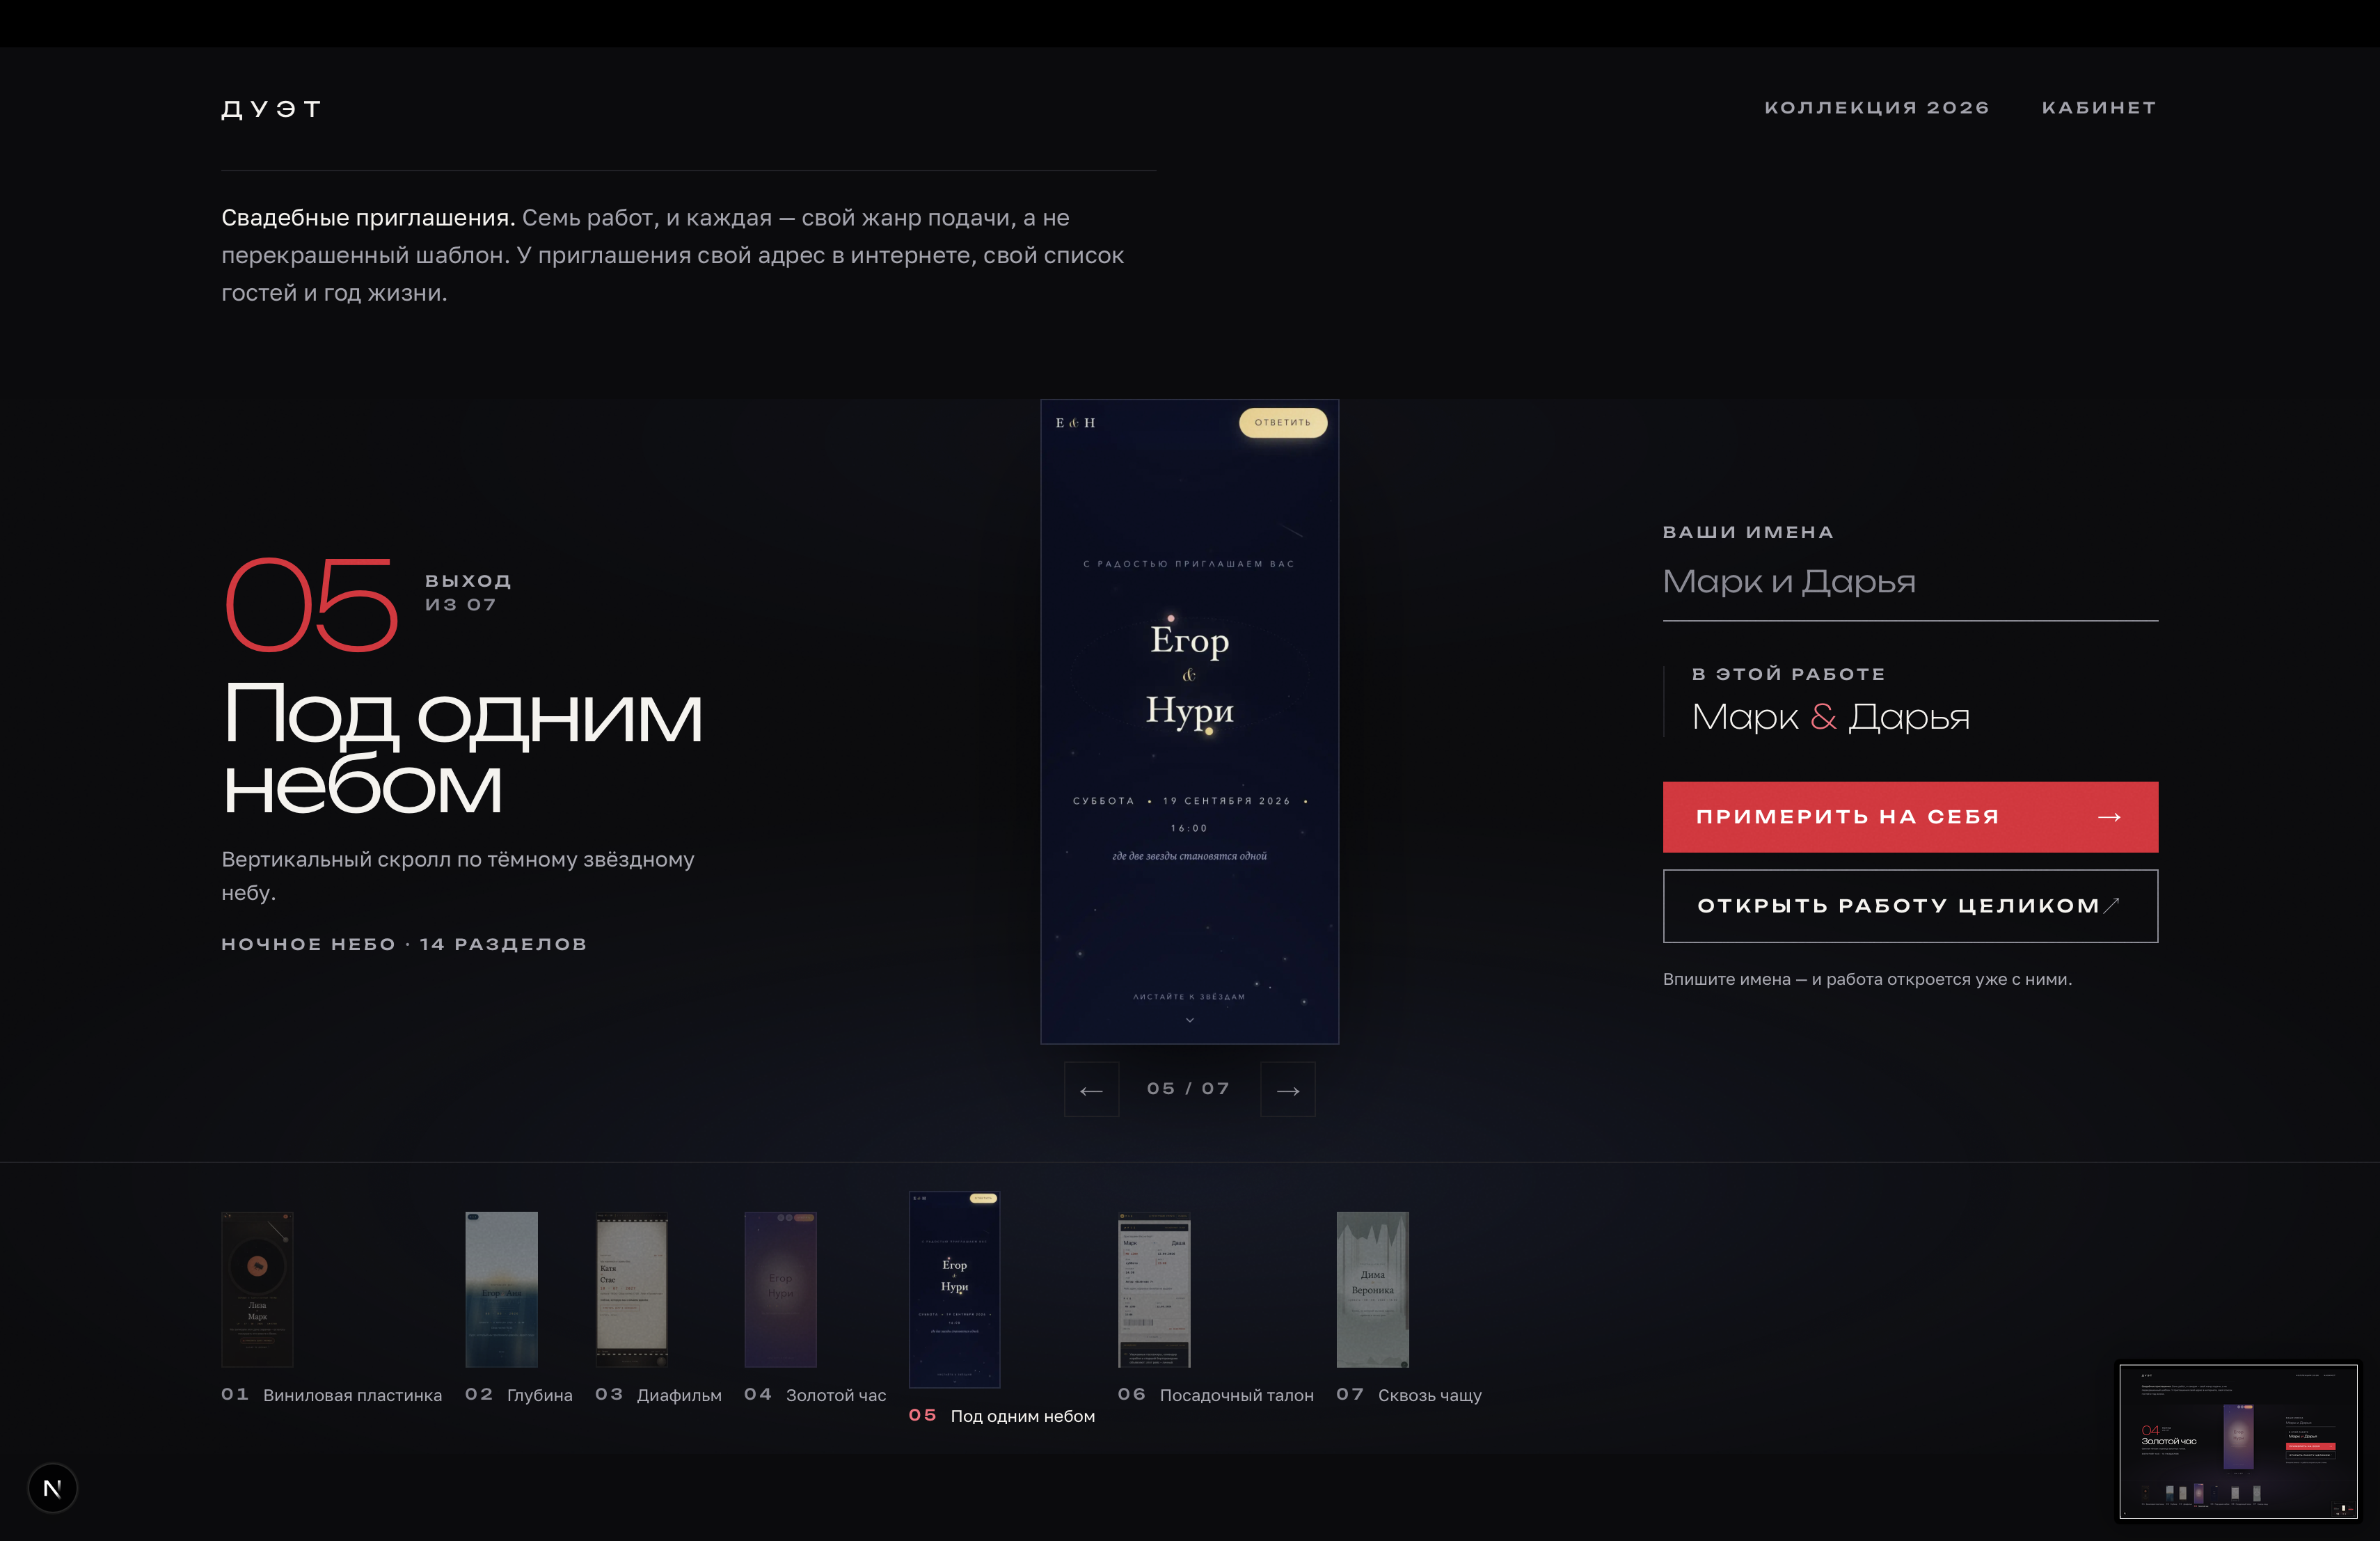Click the label 02 Глубина
The height and width of the screenshot is (1541, 2380).
click(x=519, y=1395)
